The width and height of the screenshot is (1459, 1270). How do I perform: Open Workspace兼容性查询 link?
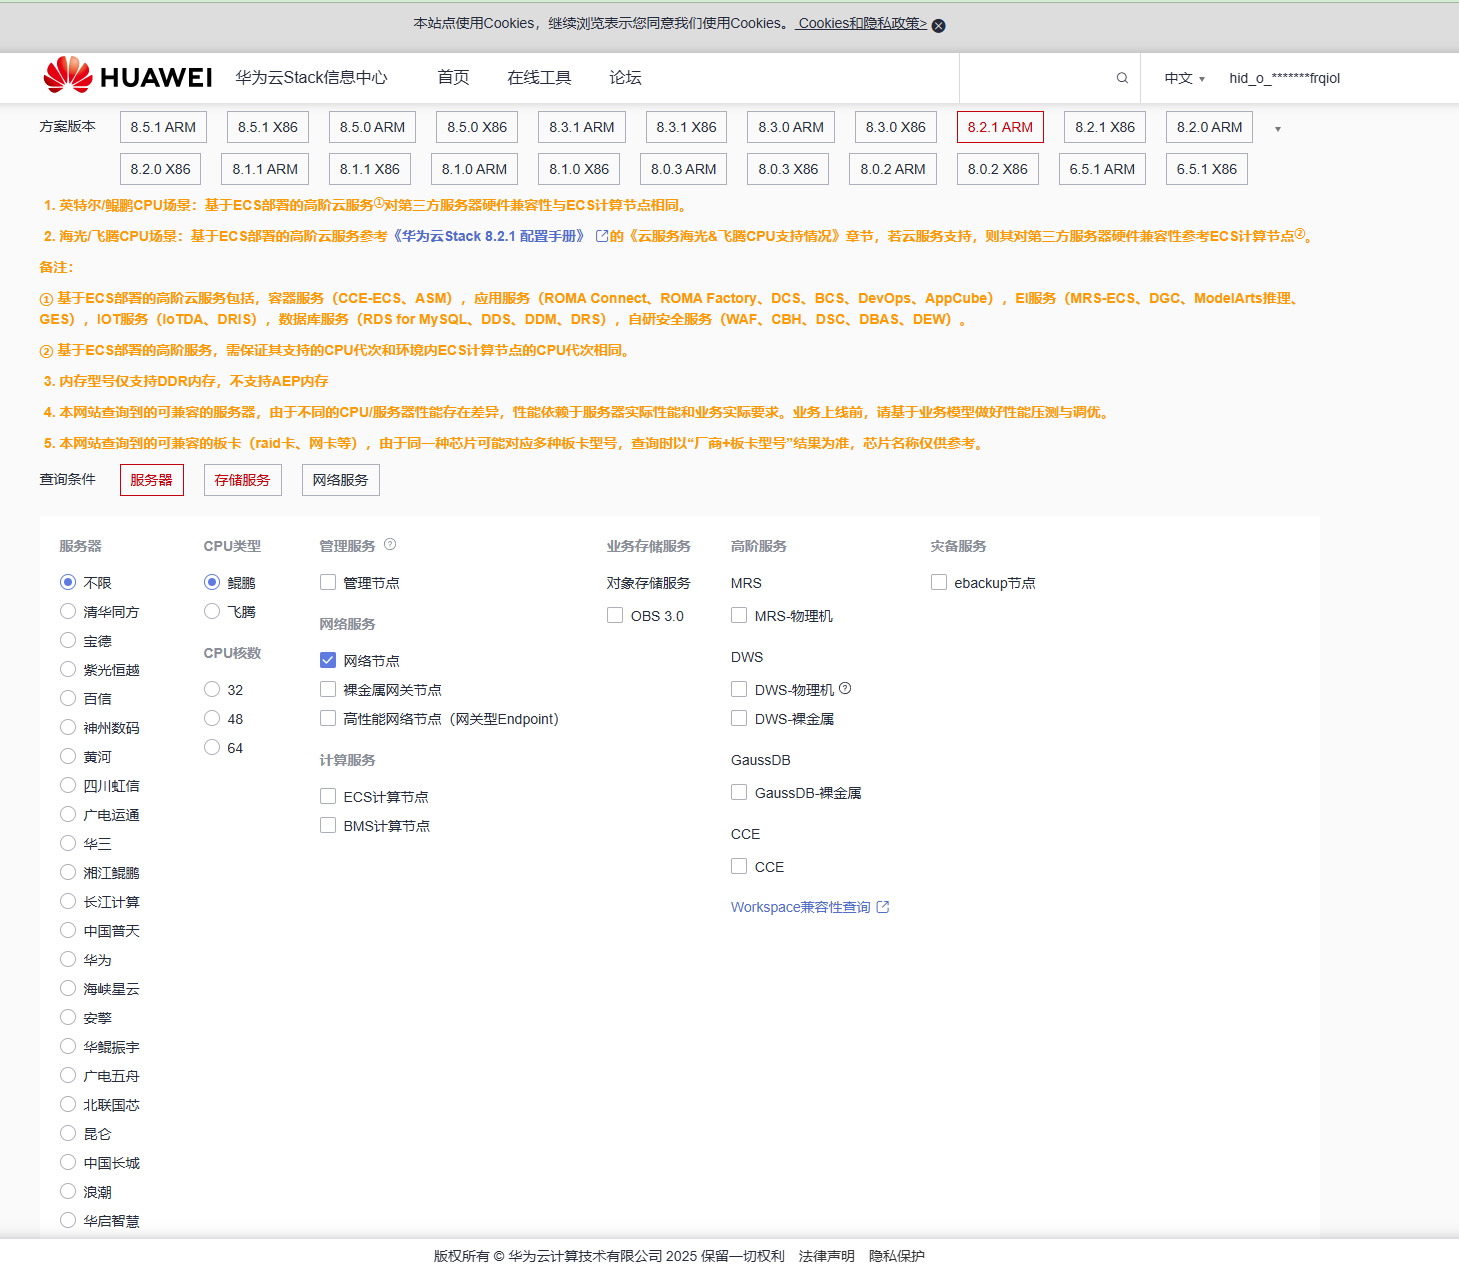click(801, 907)
